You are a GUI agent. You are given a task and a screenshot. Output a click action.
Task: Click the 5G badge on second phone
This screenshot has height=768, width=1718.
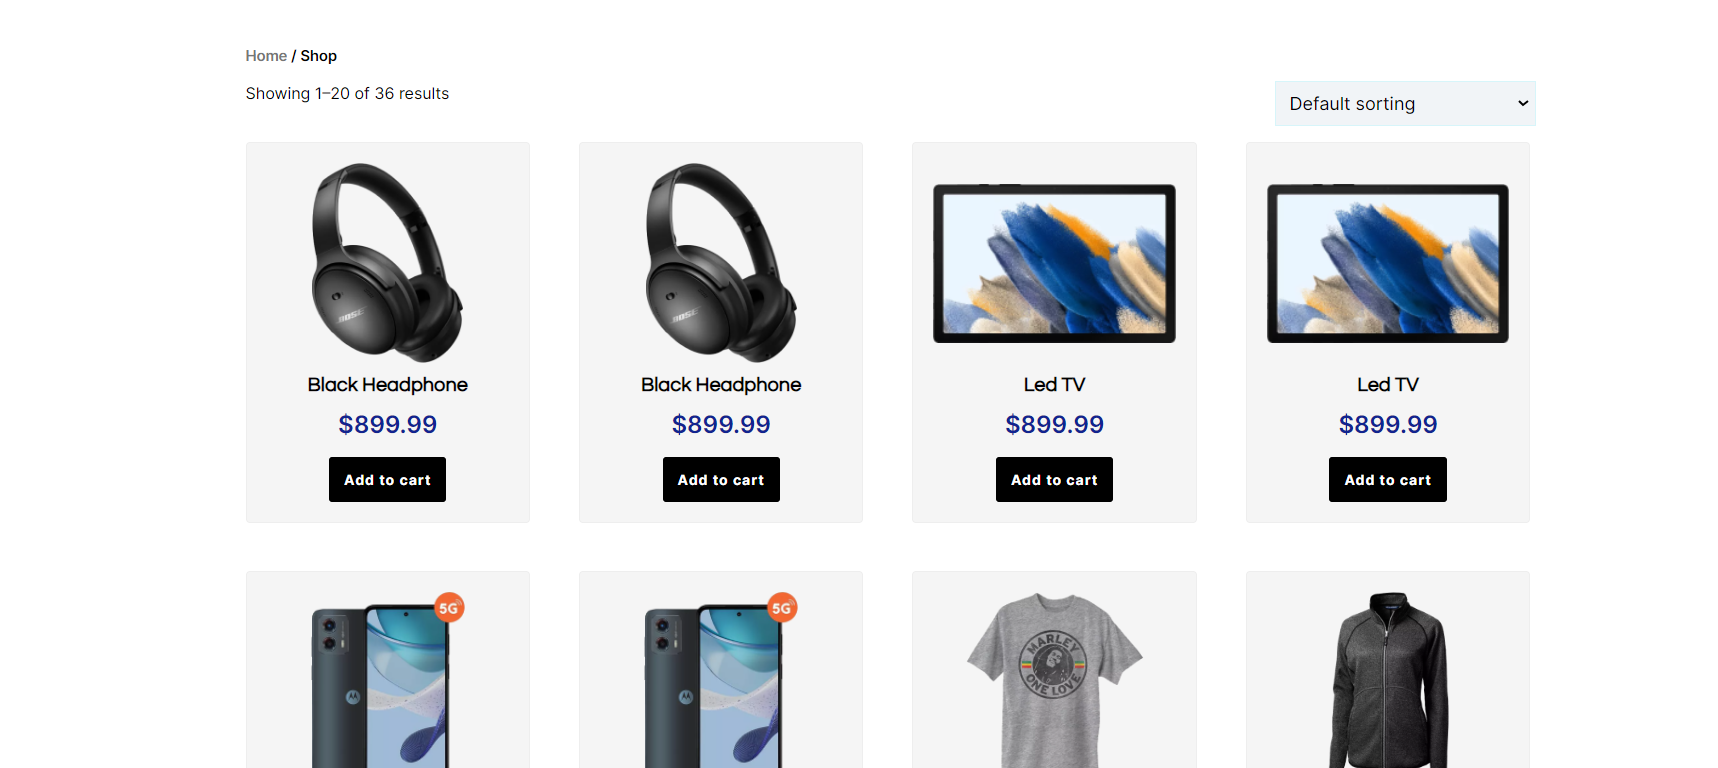tap(782, 607)
